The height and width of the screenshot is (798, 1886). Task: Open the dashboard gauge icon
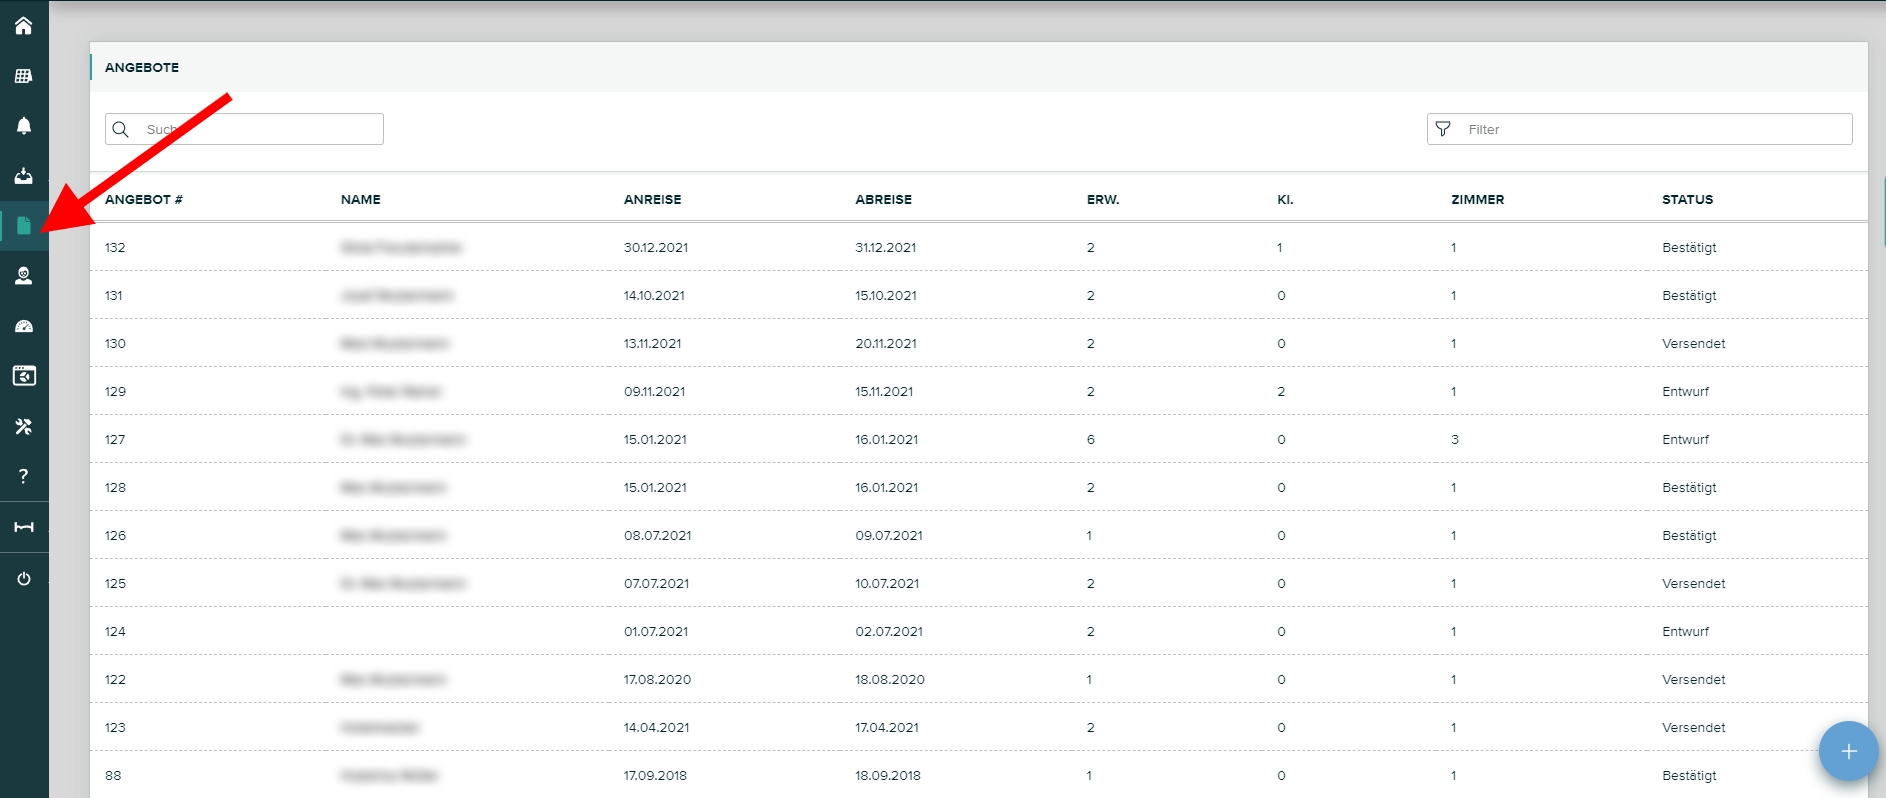[x=24, y=326]
